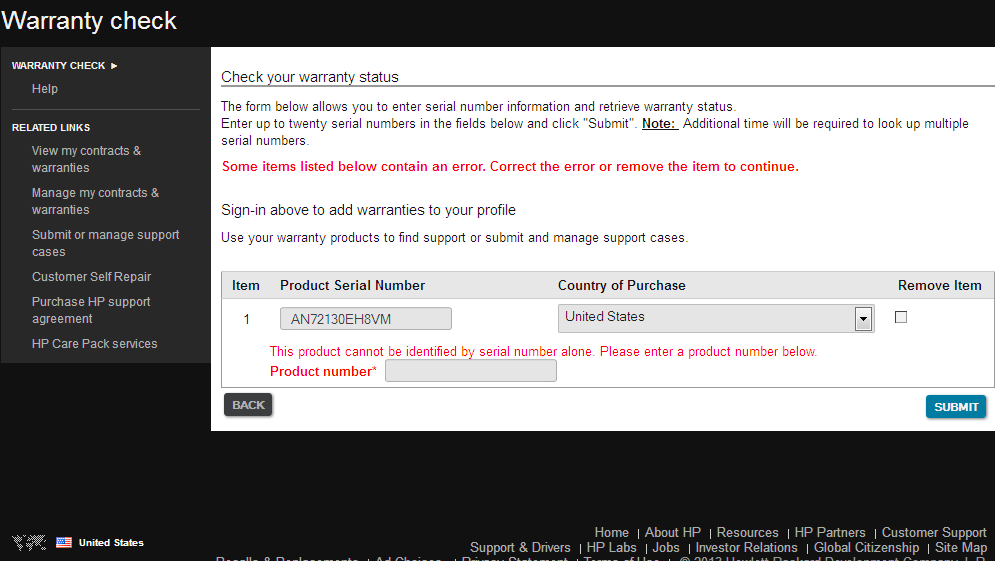Focus the Product Serial Number field
Screen dimensions: 995x561
tap(365, 319)
